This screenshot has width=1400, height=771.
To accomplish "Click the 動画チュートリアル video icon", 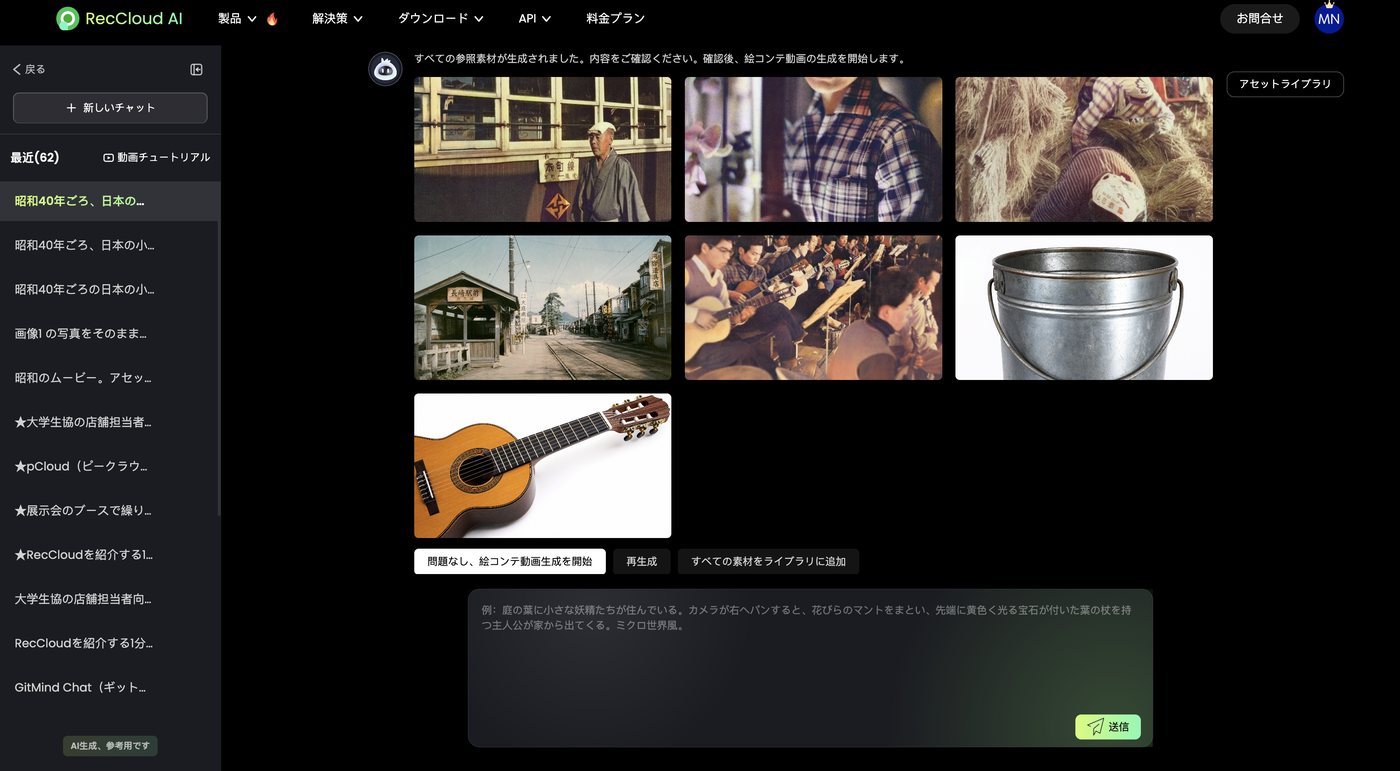I will tap(109, 157).
